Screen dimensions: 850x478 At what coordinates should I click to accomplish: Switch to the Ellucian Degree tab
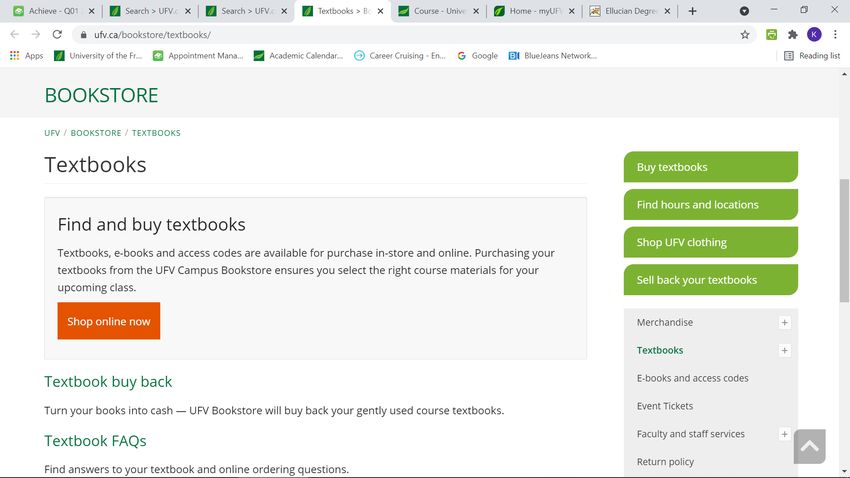(630, 11)
